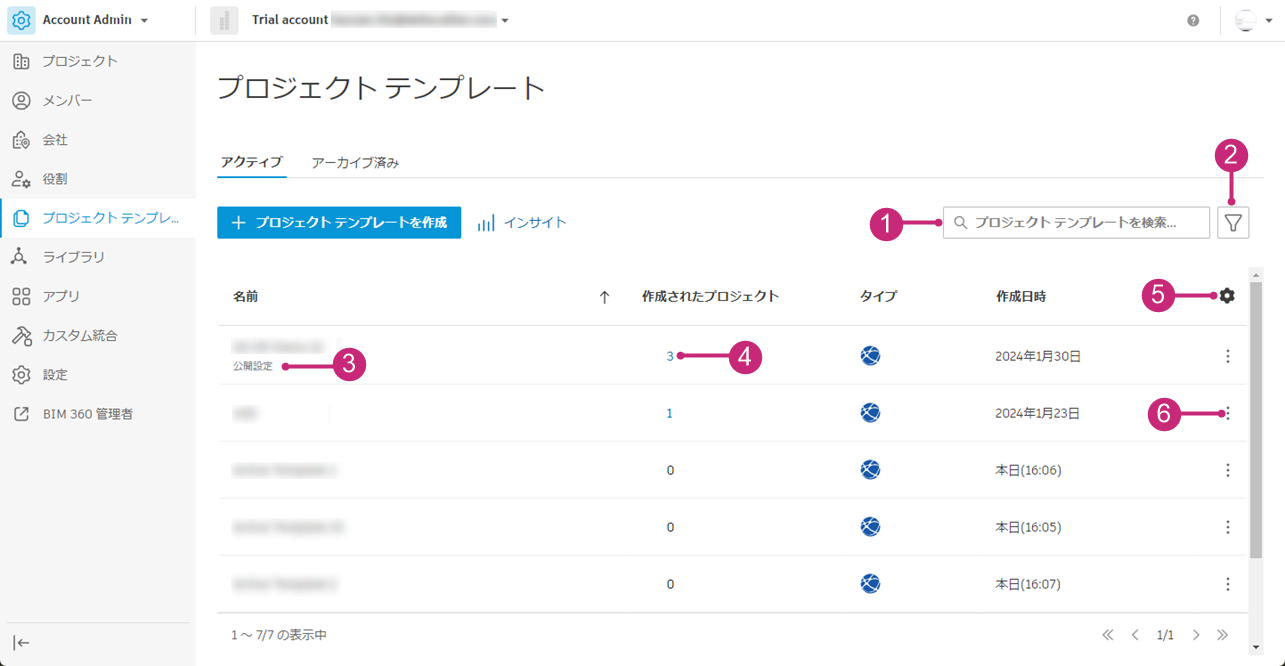The image size is (1285, 666).
Task: Collapse the left sidebar navigation
Action: [x=21, y=643]
